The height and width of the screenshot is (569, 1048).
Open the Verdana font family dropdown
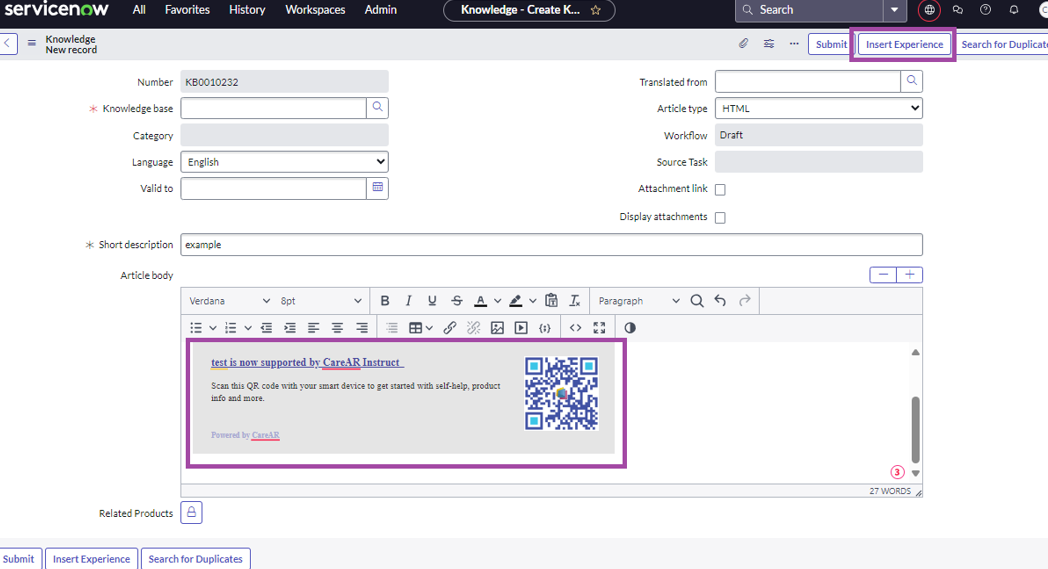point(229,301)
